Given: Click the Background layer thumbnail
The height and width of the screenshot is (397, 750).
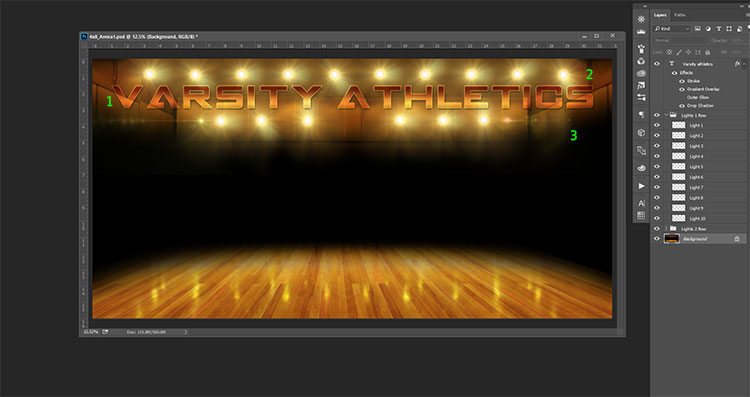Looking at the screenshot, I should [x=672, y=239].
